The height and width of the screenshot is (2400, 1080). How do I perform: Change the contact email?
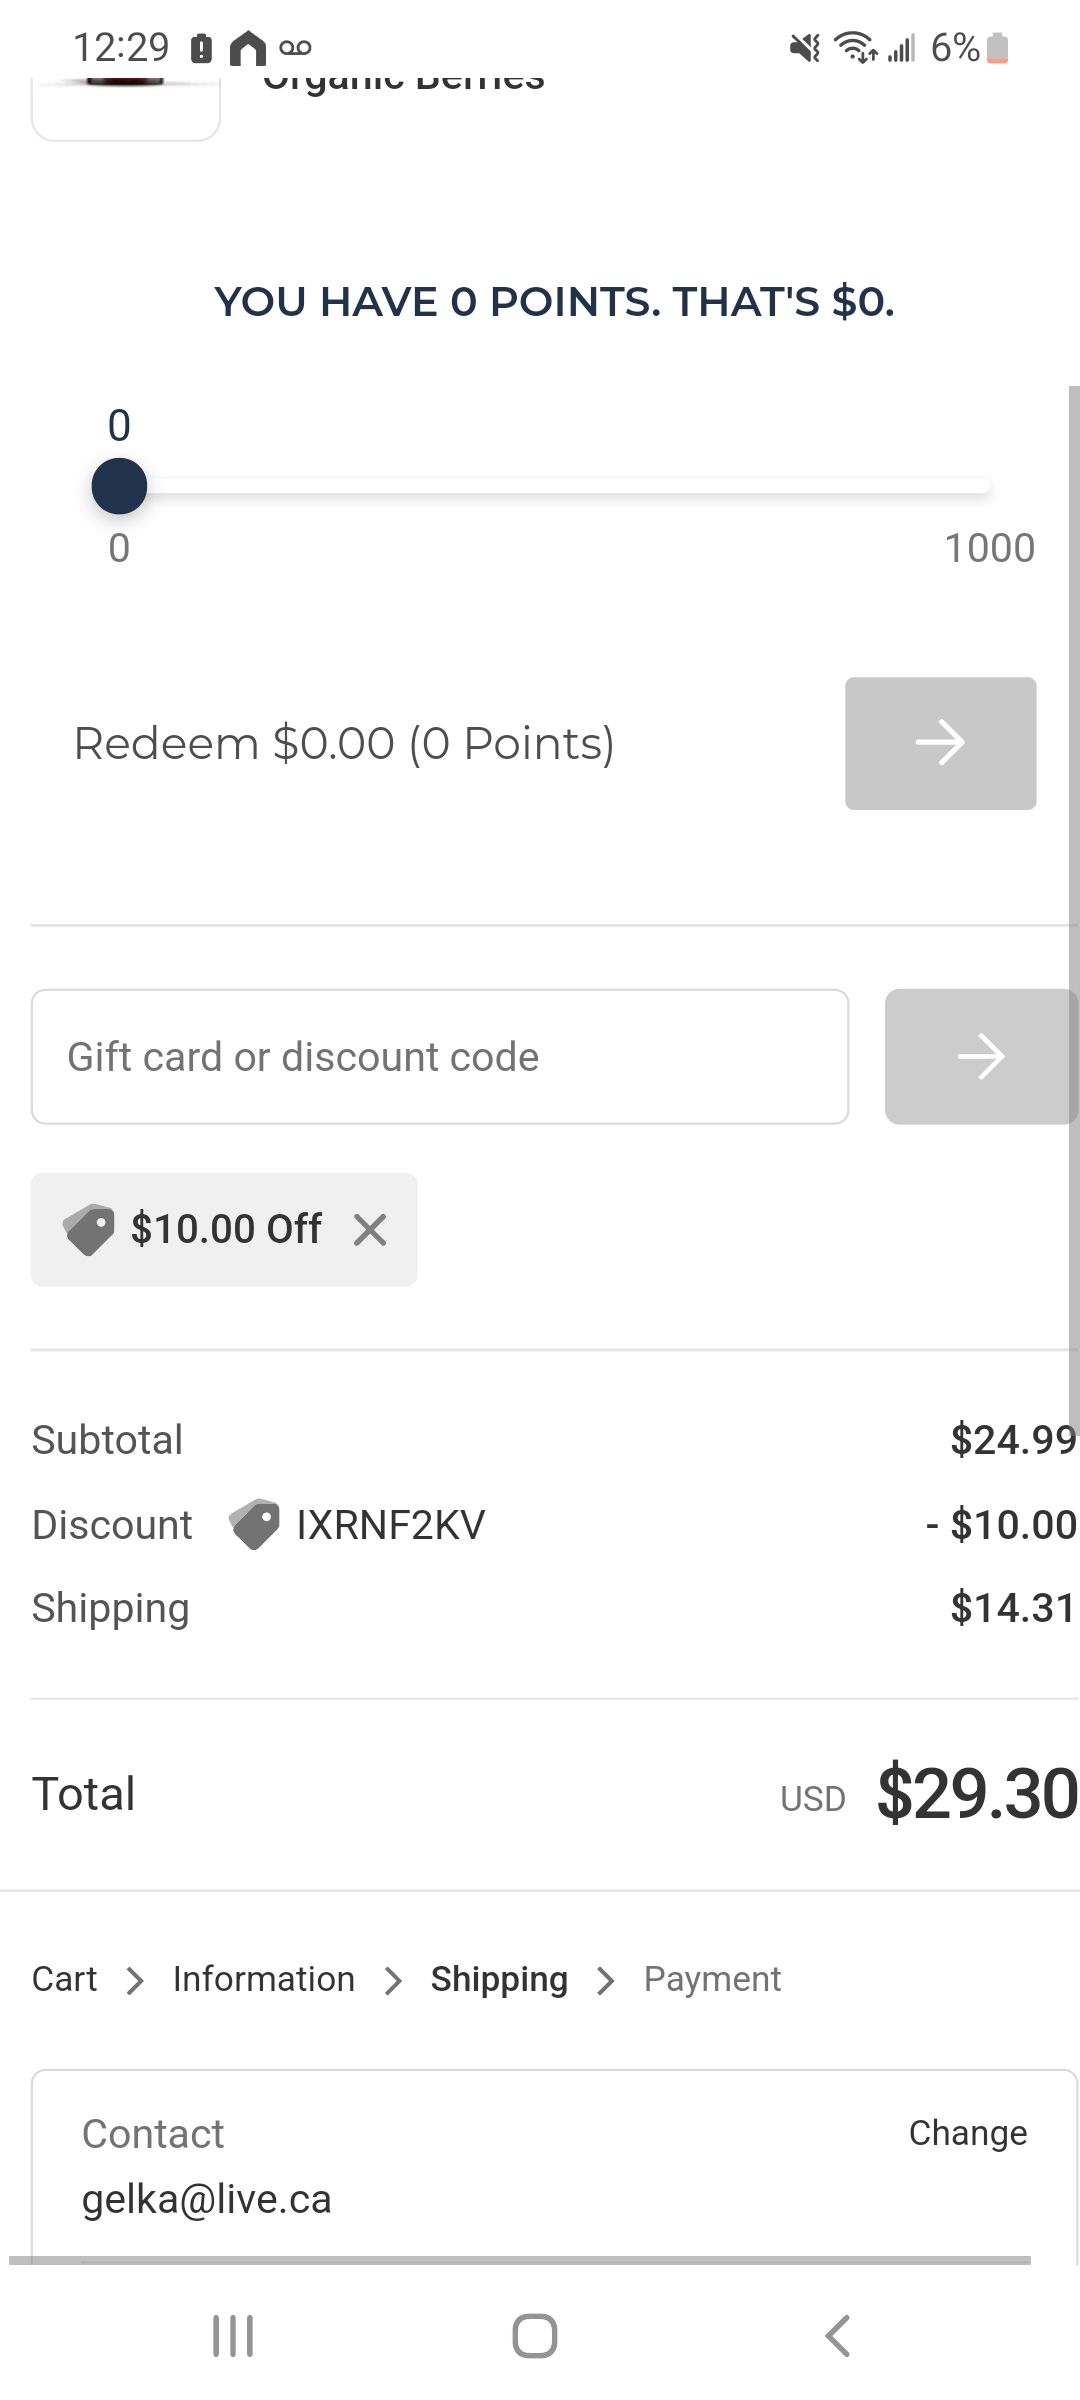967,2133
